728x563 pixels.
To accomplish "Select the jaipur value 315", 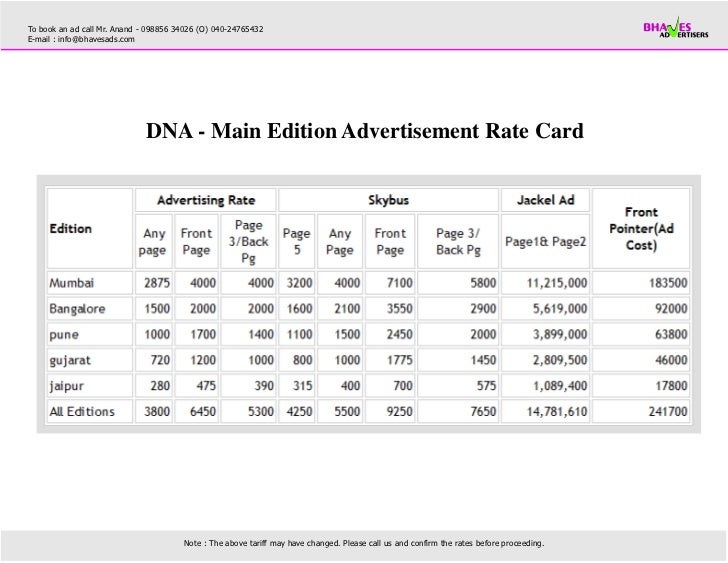I will click(303, 386).
